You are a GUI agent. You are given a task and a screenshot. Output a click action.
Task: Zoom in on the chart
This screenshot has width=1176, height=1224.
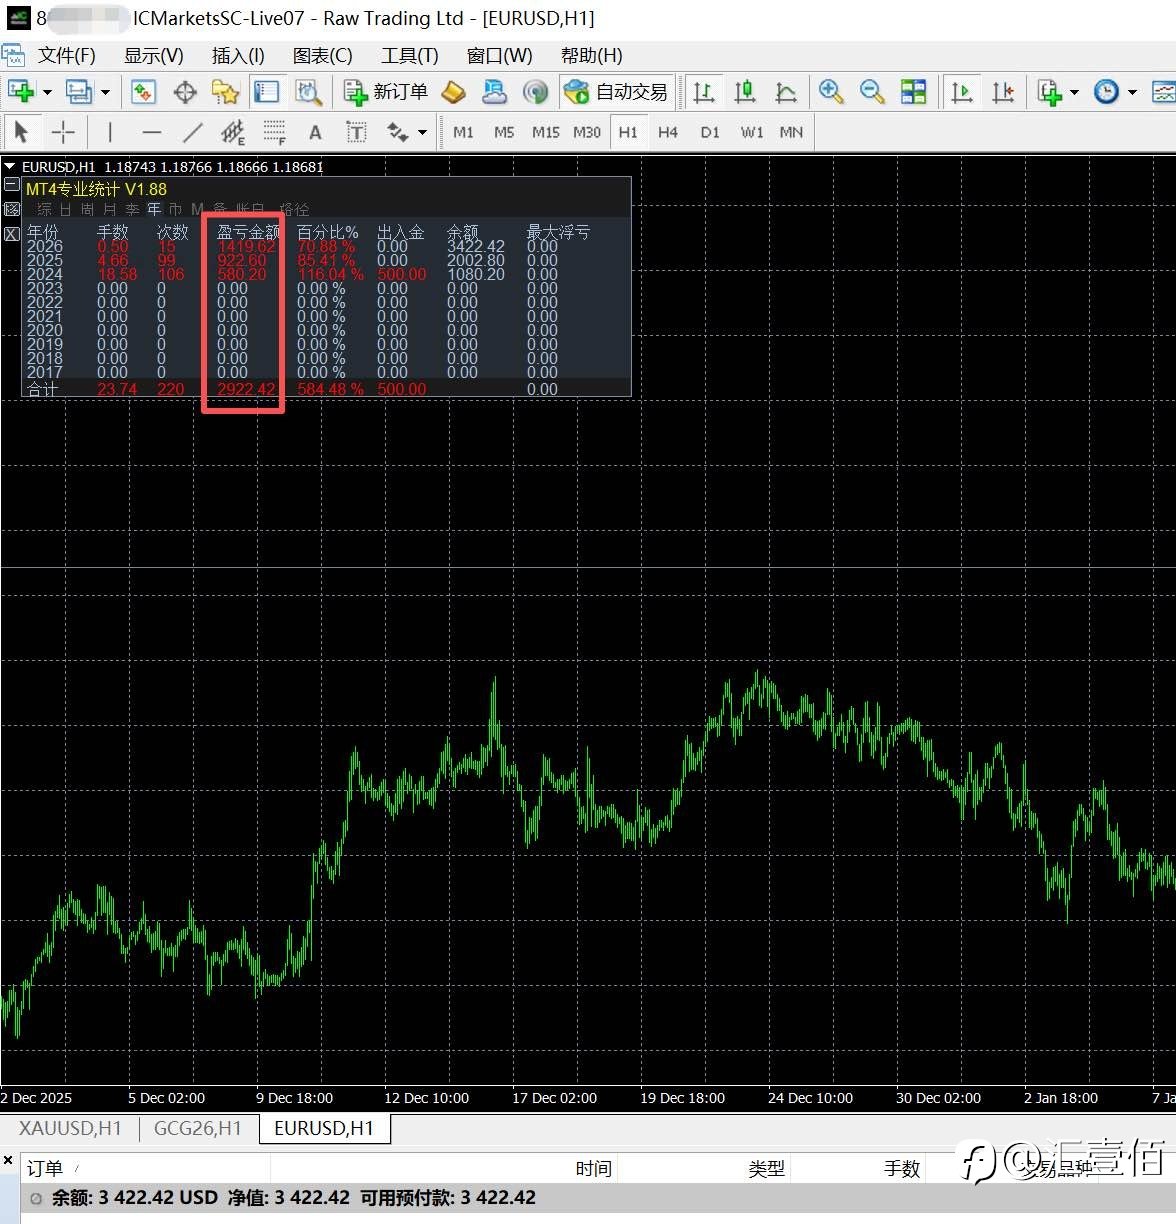pyautogui.click(x=831, y=92)
